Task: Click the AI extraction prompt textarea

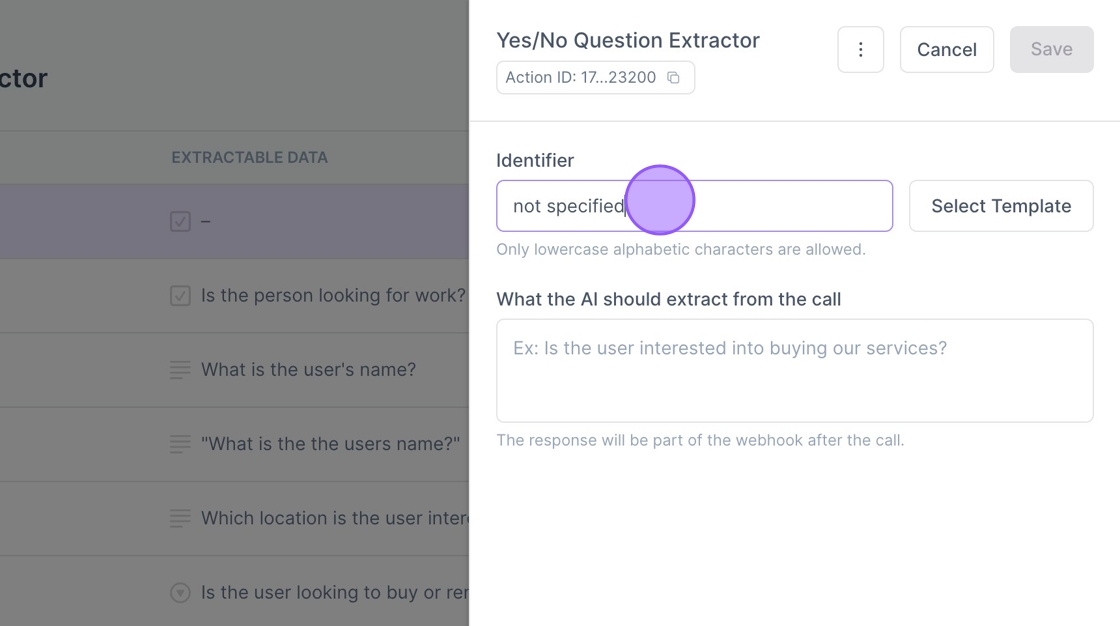Action: 794,370
